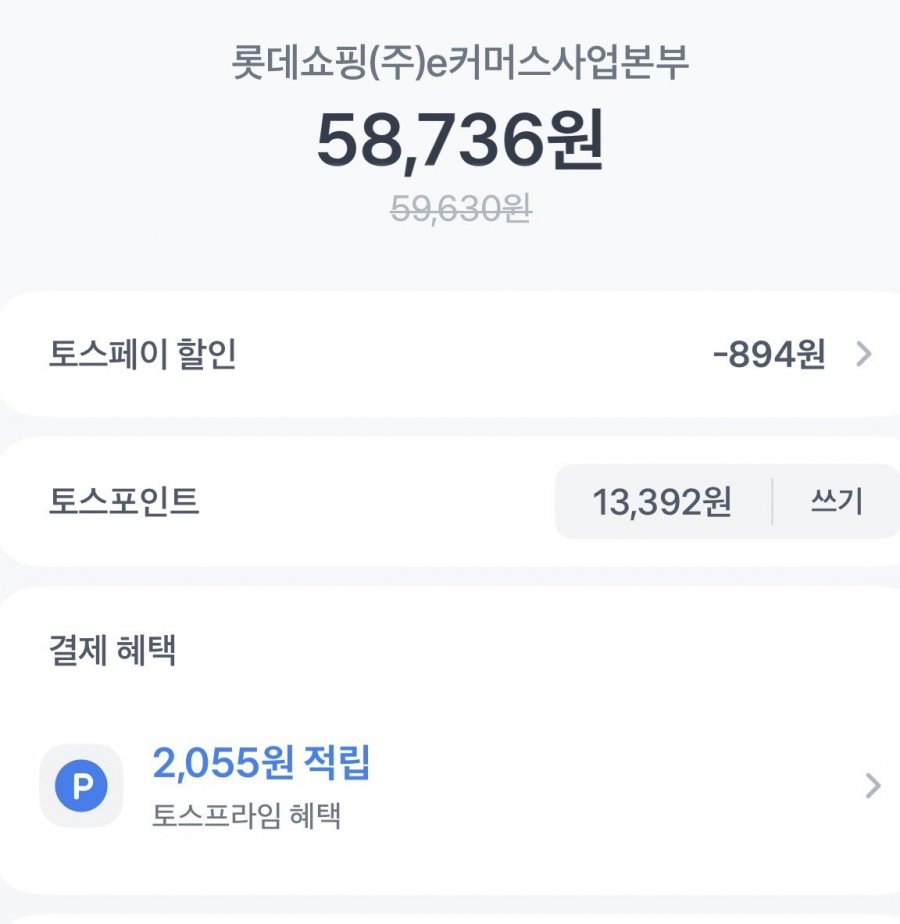Screen dimensions: 900x924
Task: Tap the 토스프라임 혜택 subtitle text
Action: (246, 816)
